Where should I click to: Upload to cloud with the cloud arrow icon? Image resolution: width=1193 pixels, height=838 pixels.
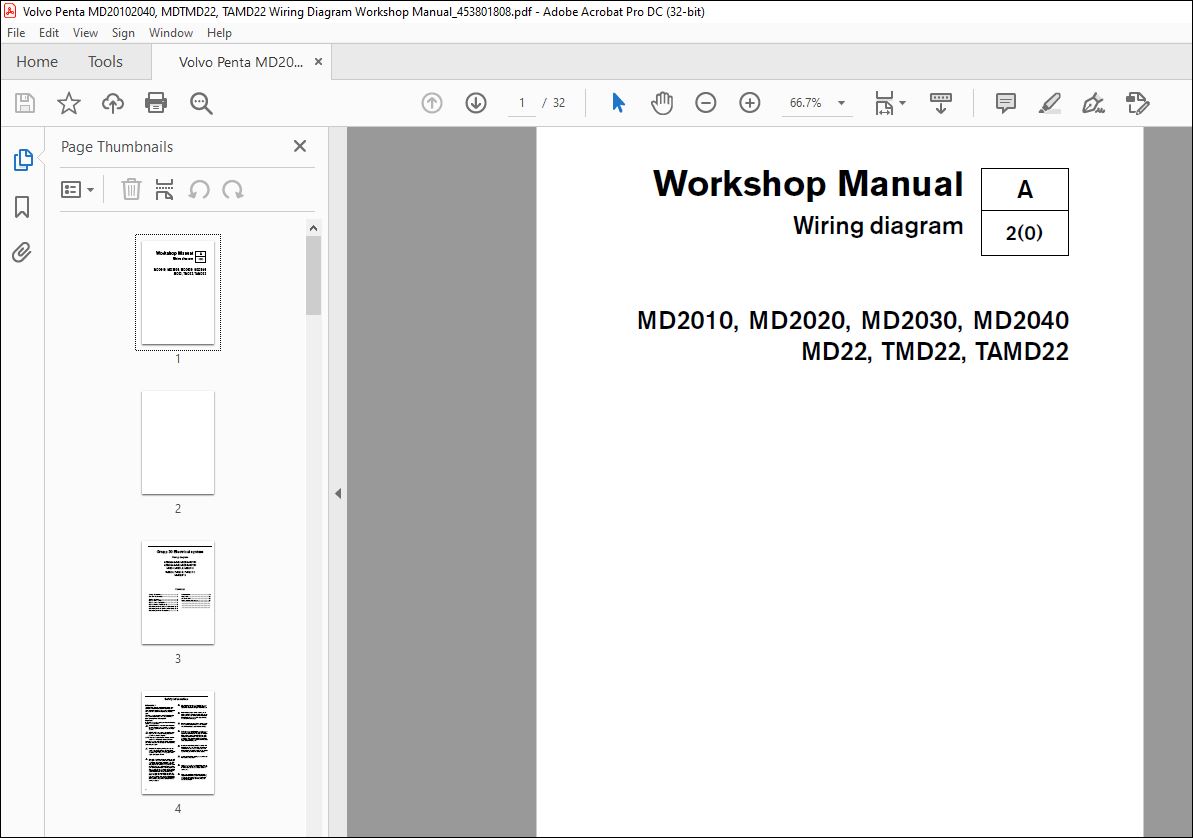(x=113, y=103)
